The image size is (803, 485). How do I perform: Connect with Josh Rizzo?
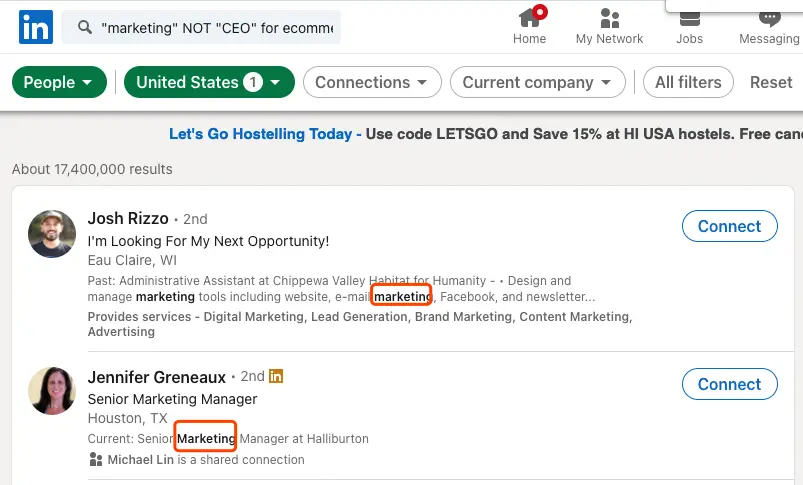[x=730, y=226]
